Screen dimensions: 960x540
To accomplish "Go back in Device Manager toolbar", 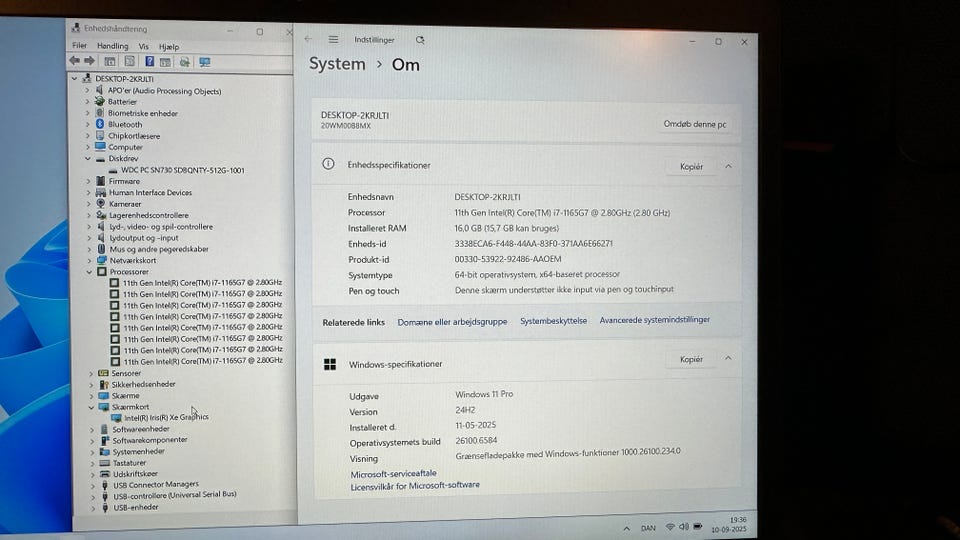I will pos(74,61).
